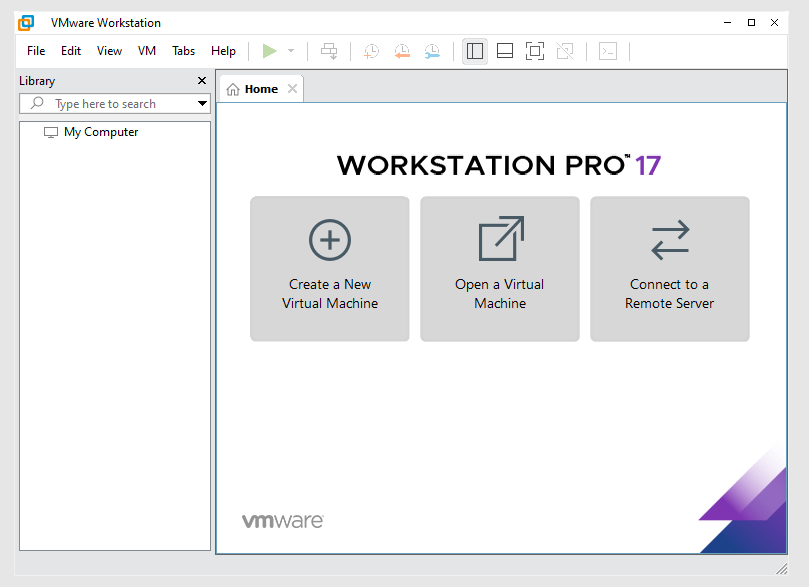809x587 pixels.
Task: Click the Unity mode toolbar icon
Action: click(565, 51)
